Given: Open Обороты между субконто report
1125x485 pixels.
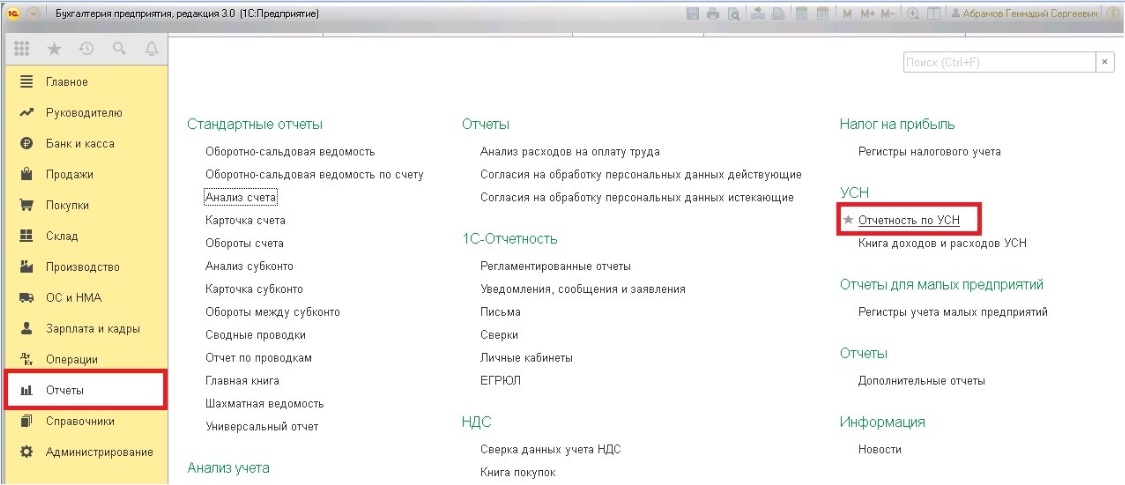Looking at the screenshot, I should pos(273,312).
